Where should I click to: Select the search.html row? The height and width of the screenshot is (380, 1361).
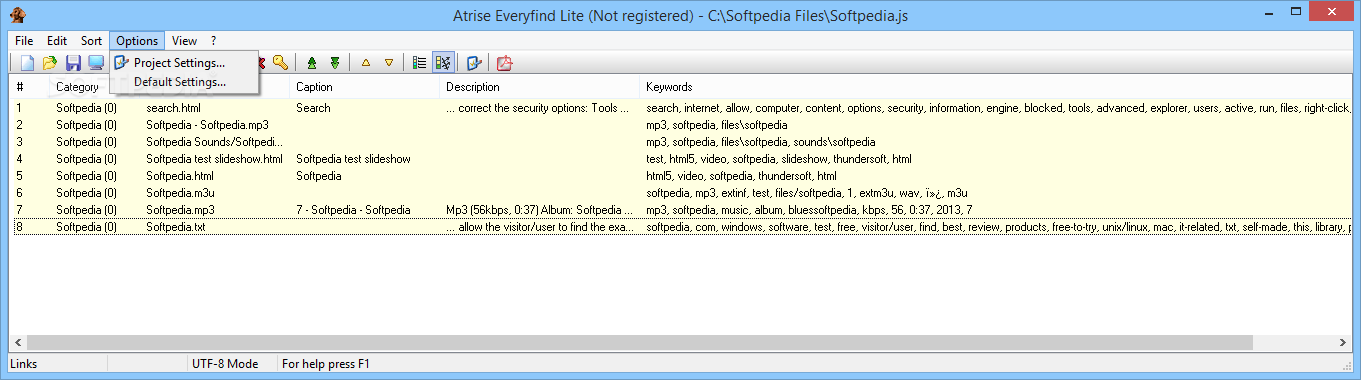coord(680,108)
